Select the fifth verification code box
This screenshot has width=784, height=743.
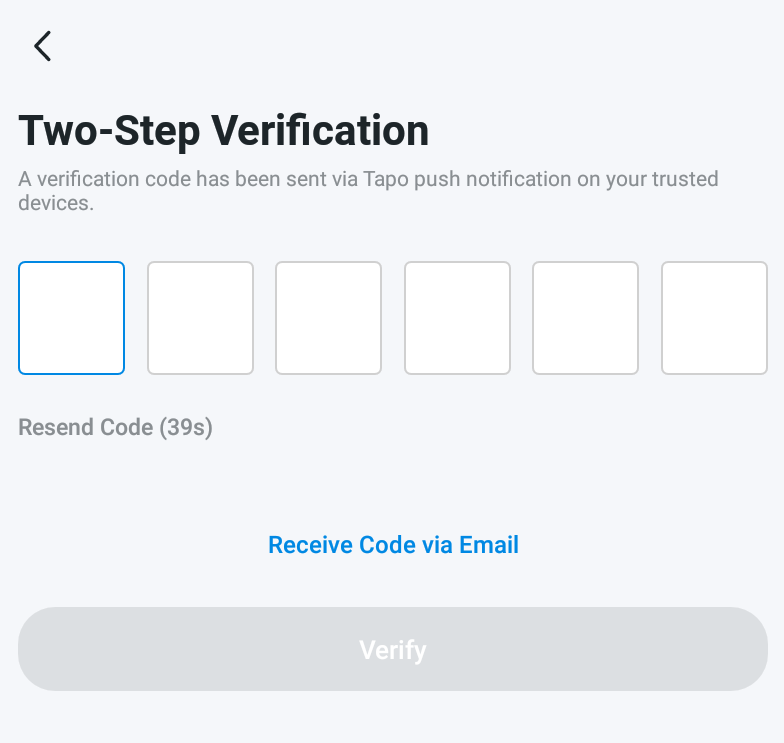(x=585, y=318)
